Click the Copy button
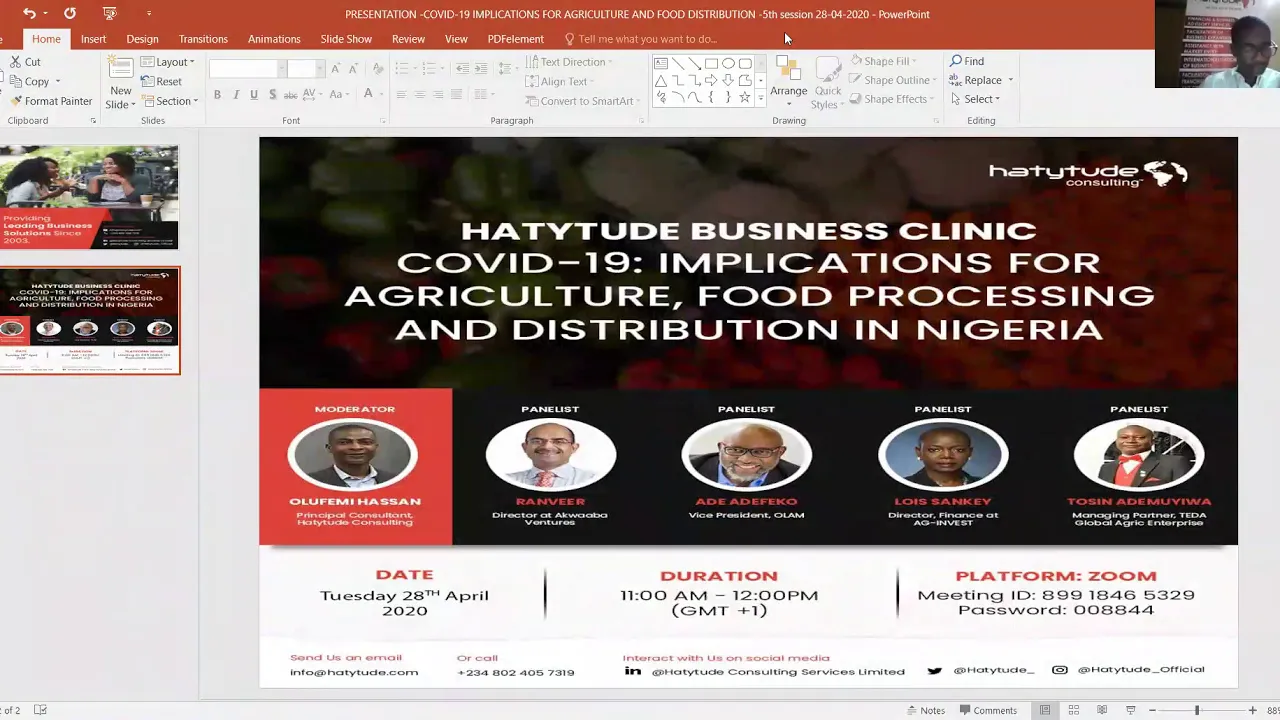The width and height of the screenshot is (1280, 720). pos(30,82)
